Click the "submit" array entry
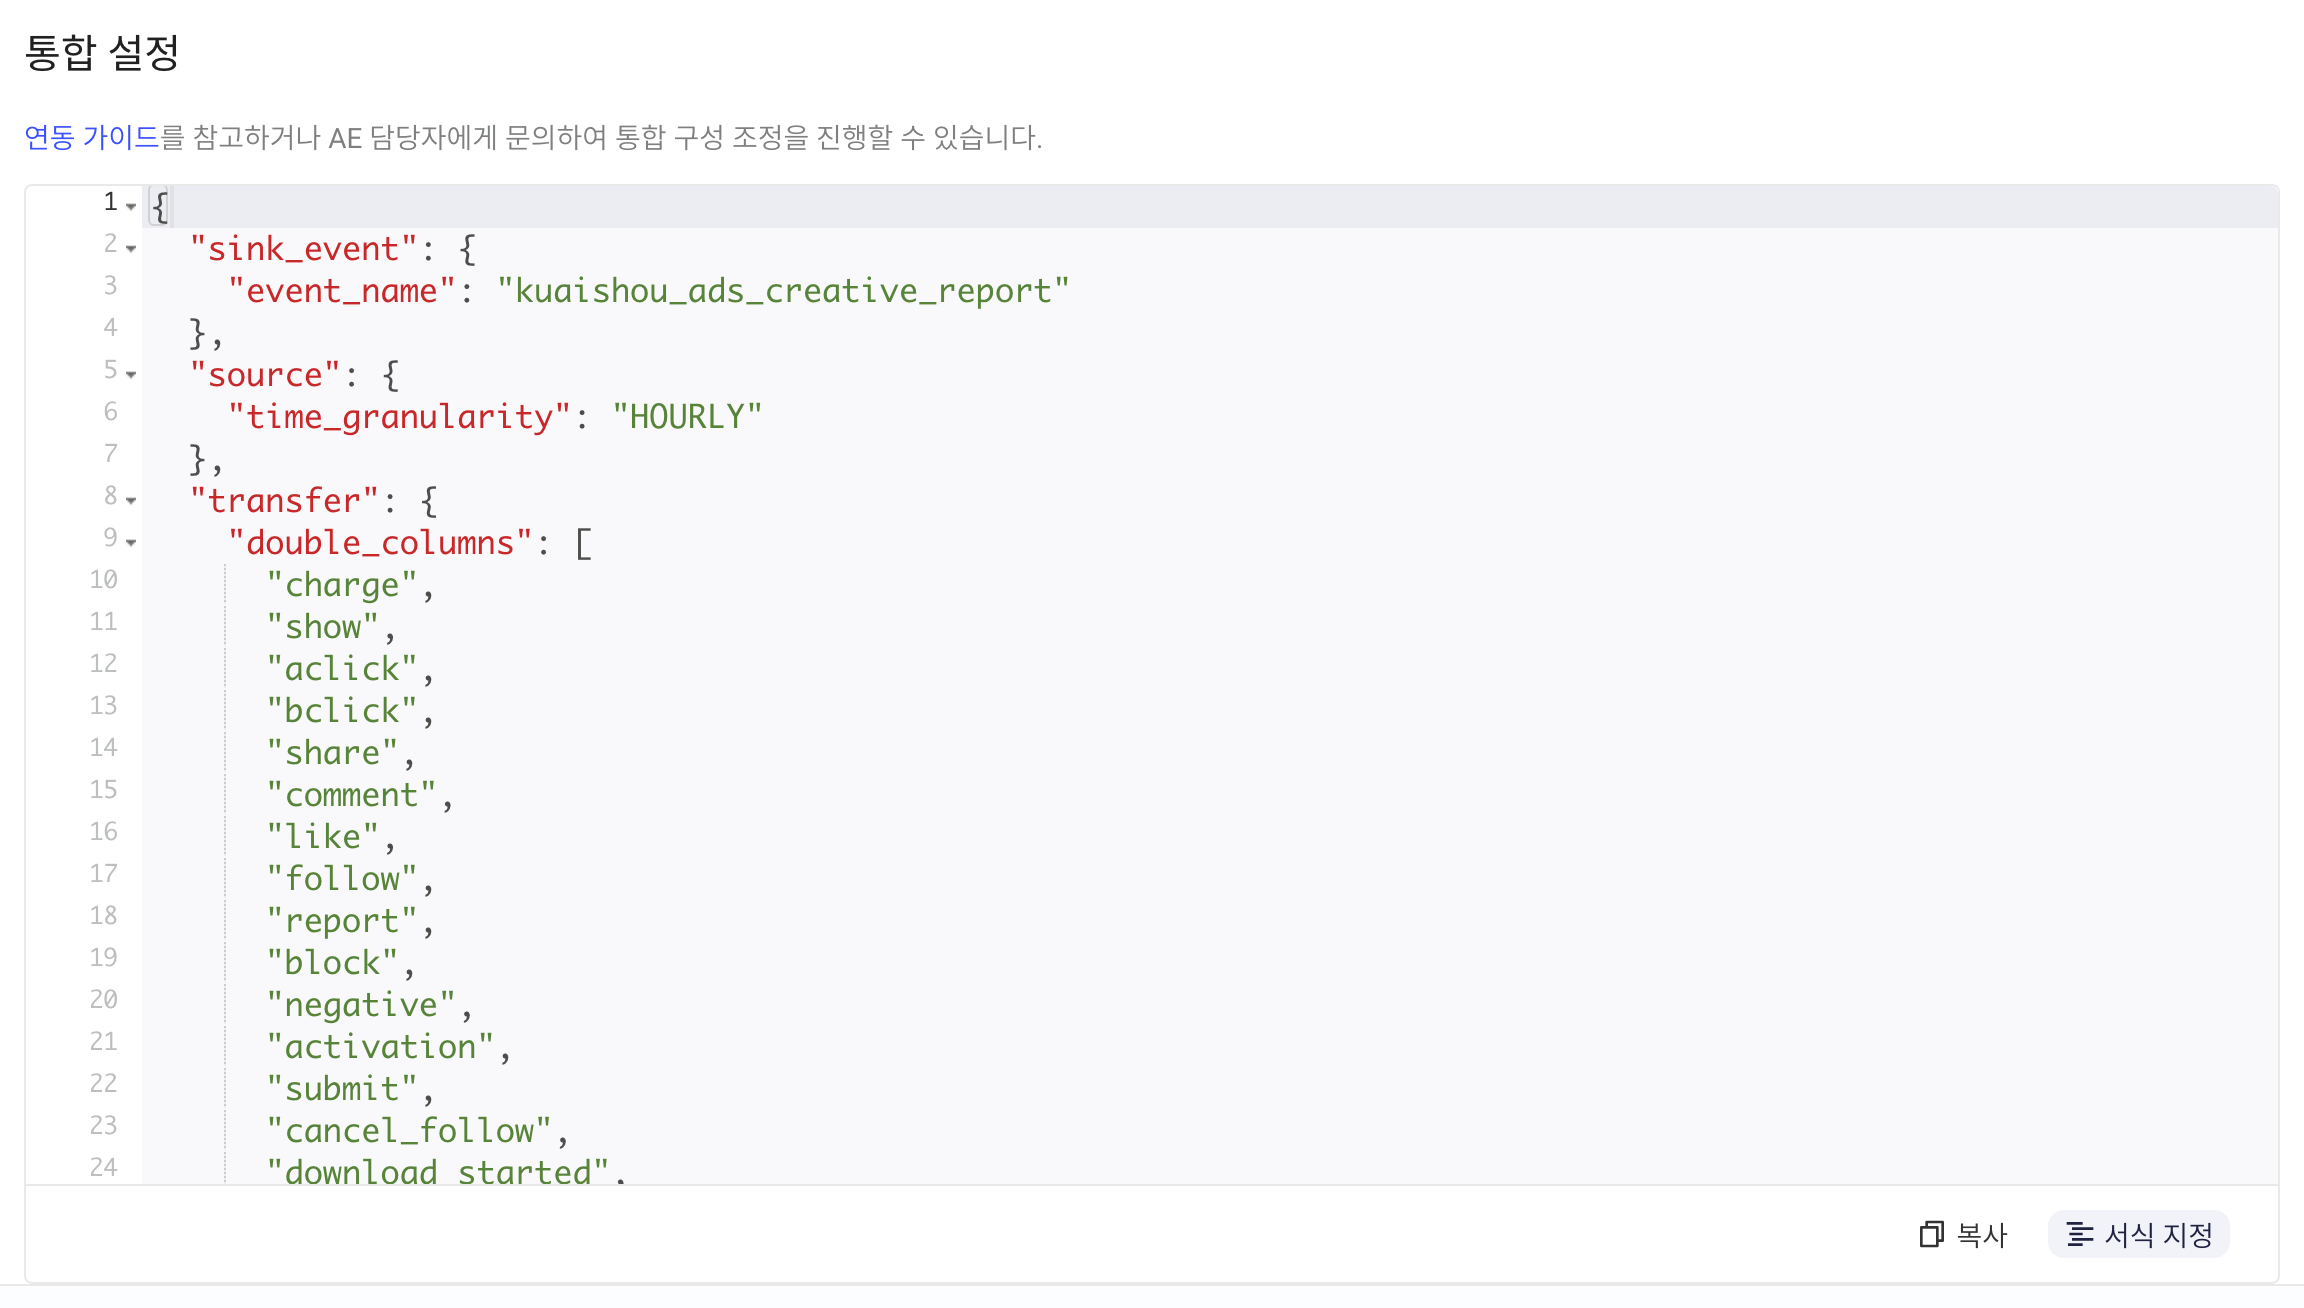 point(342,1089)
